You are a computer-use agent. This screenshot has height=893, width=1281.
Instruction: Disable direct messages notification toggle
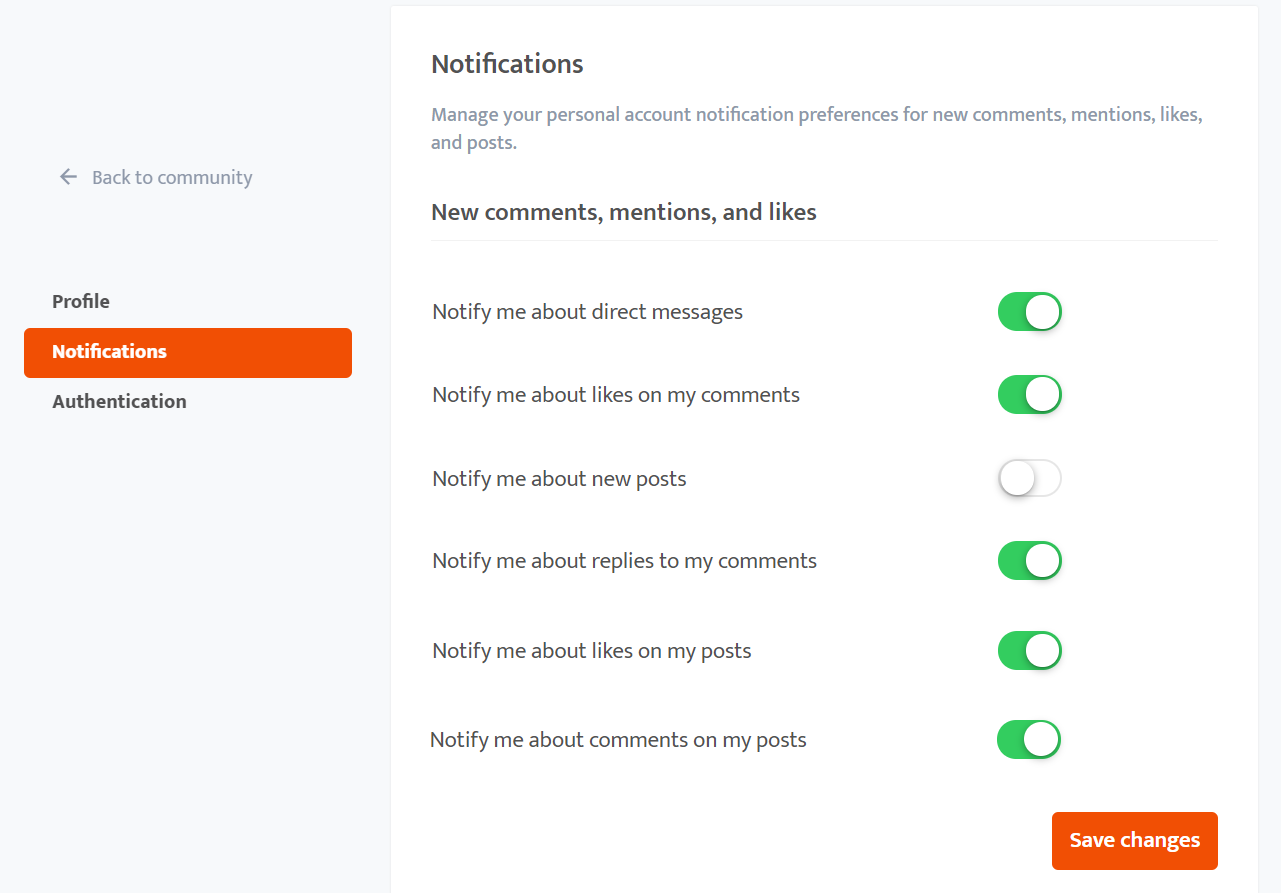pyautogui.click(x=1029, y=312)
